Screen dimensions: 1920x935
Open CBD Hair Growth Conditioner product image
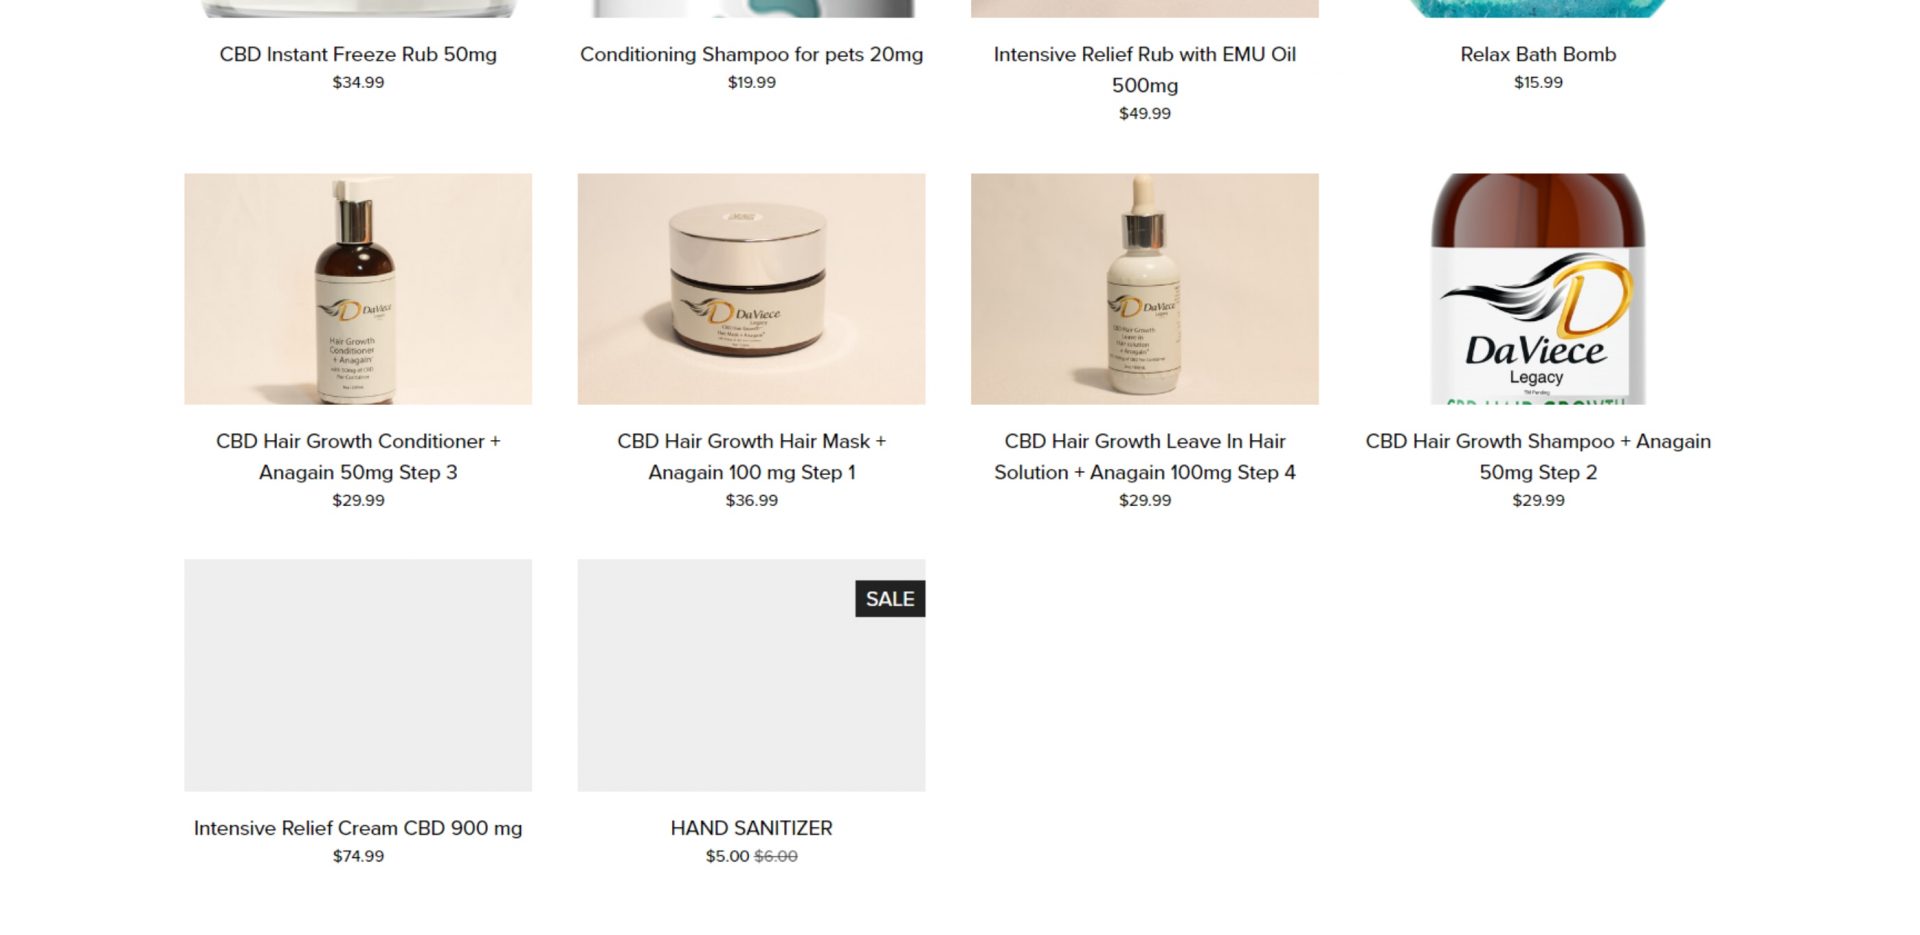coord(358,289)
